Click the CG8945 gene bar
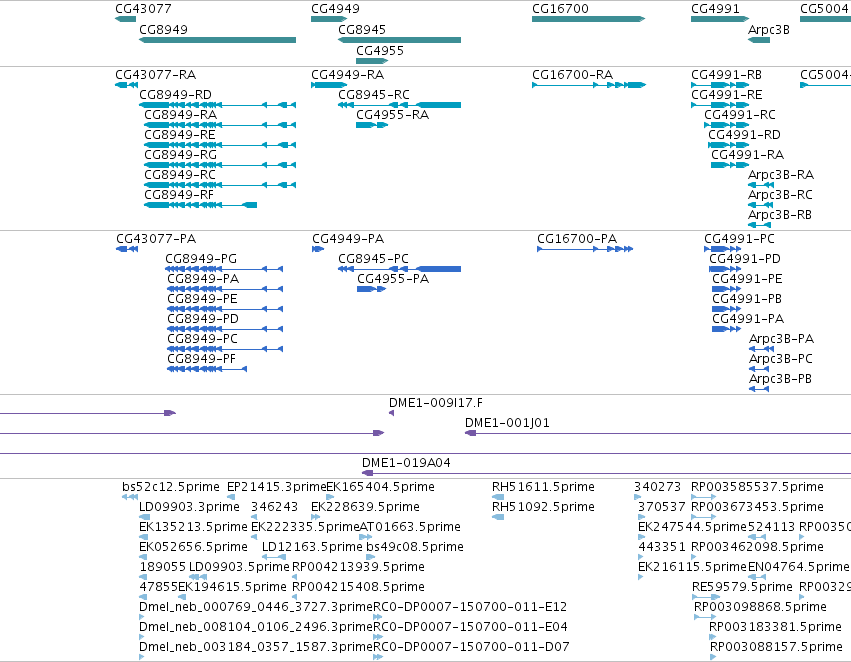 pyautogui.click(x=399, y=40)
